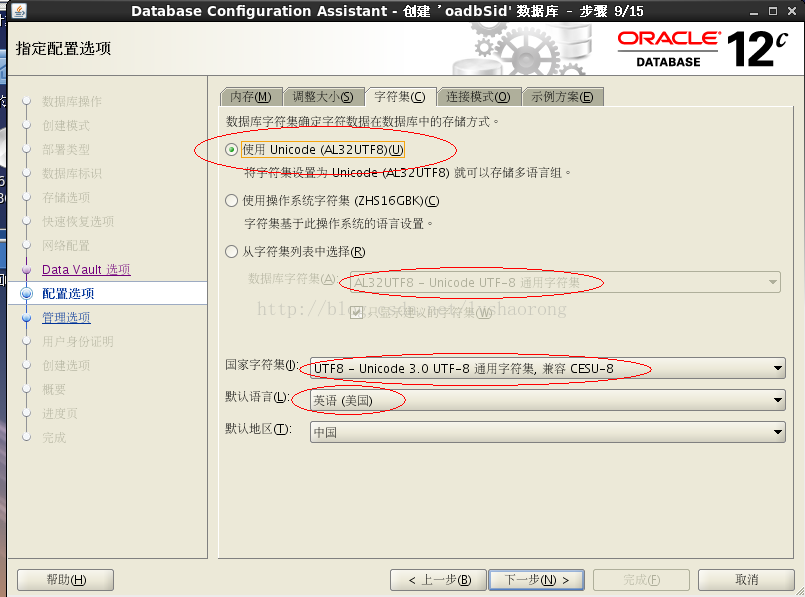Switch to the 调整大小(S) tab
This screenshot has height=597, width=805.
(x=323, y=97)
